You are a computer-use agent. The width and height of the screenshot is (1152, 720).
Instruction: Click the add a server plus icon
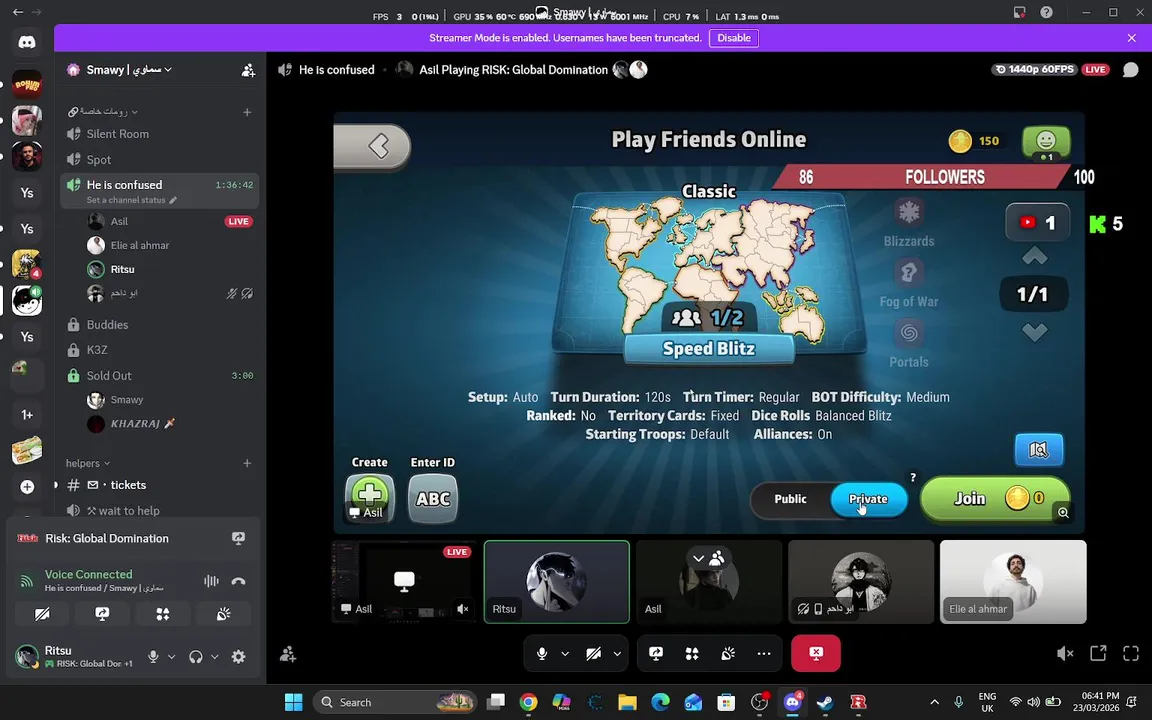(x=27, y=486)
